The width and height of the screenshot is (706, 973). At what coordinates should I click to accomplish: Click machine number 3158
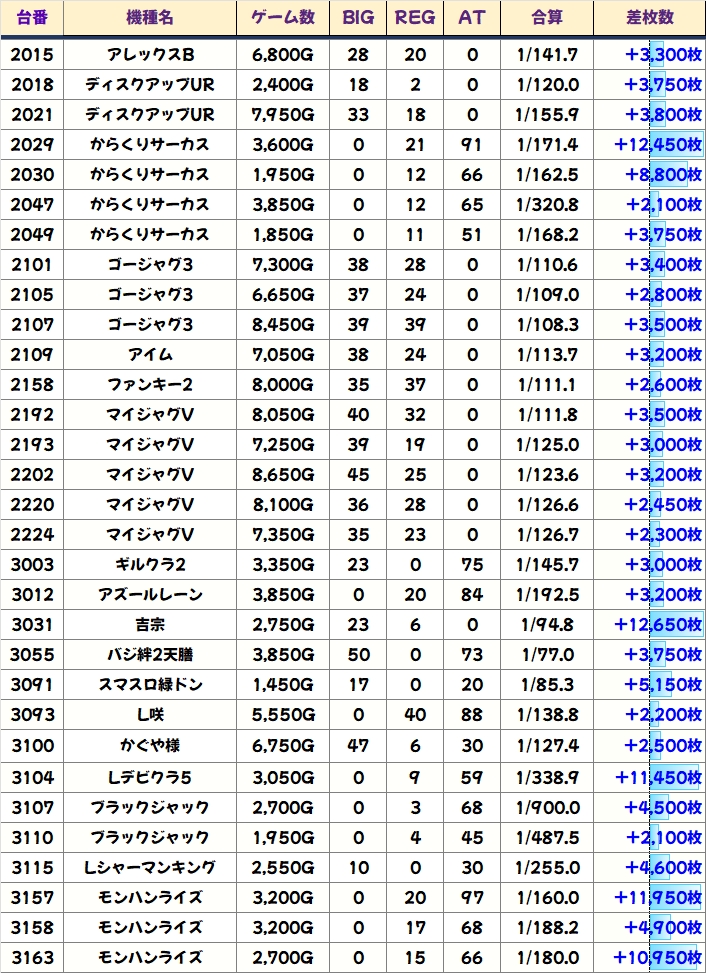(x=32, y=927)
